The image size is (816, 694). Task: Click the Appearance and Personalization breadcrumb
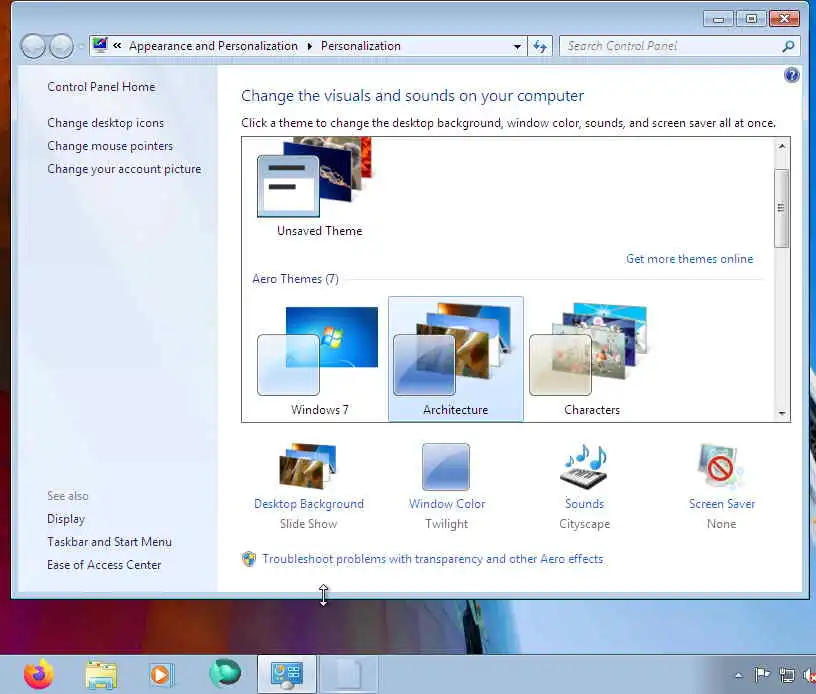click(x=213, y=46)
